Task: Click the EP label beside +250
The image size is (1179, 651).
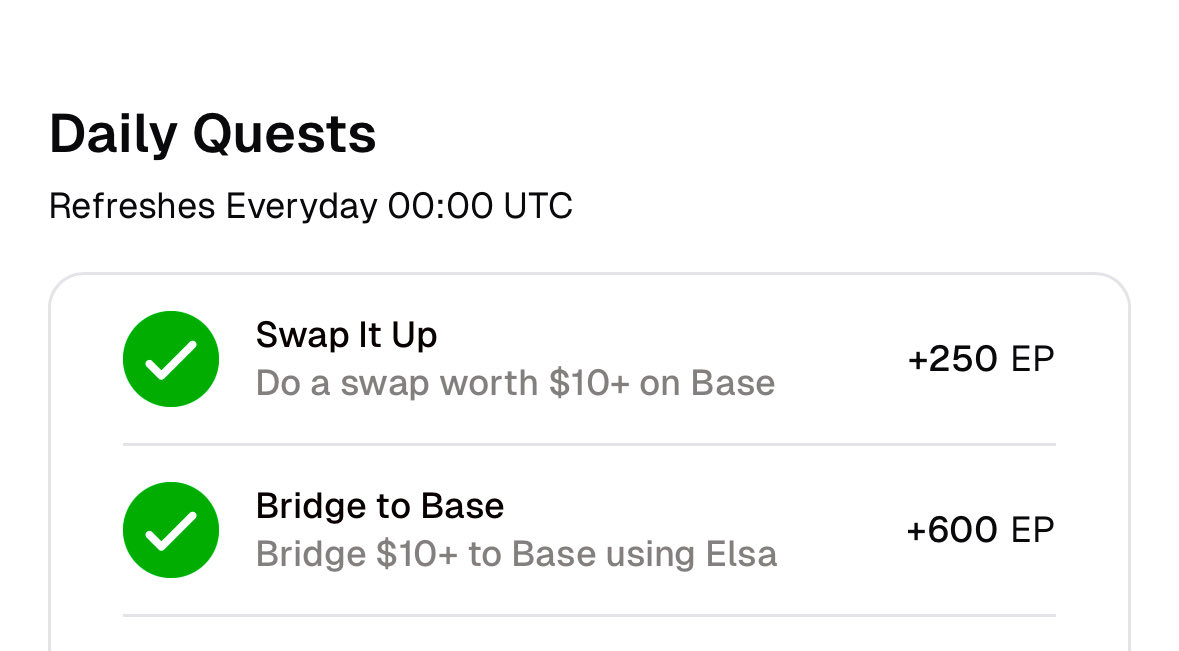Action: pos(1033,359)
